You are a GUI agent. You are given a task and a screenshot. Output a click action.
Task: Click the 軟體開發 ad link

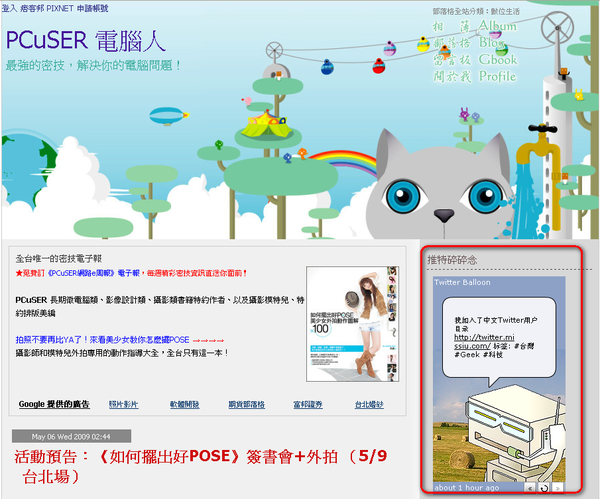click(x=184, y=404)
